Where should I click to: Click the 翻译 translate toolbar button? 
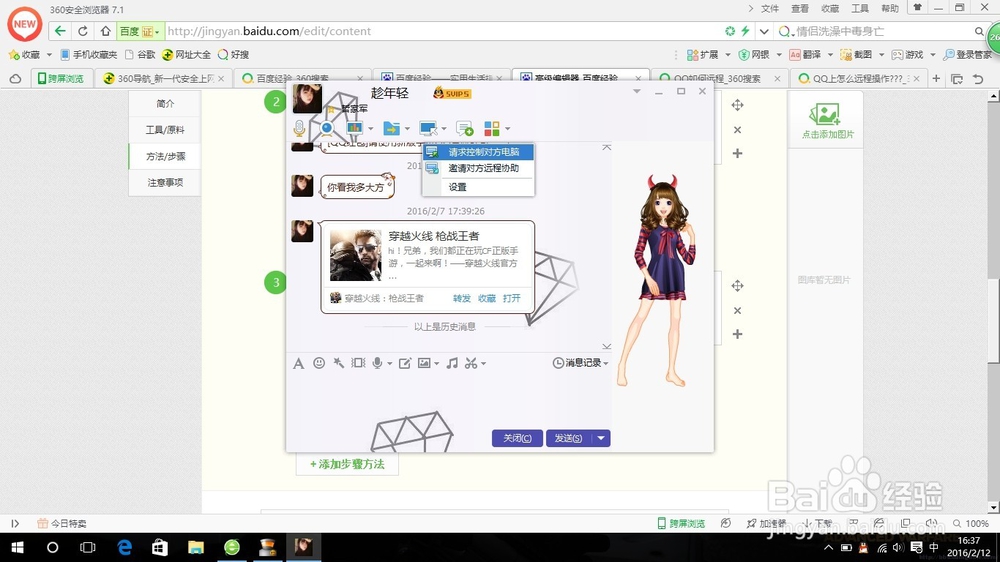tap(805, 55)
